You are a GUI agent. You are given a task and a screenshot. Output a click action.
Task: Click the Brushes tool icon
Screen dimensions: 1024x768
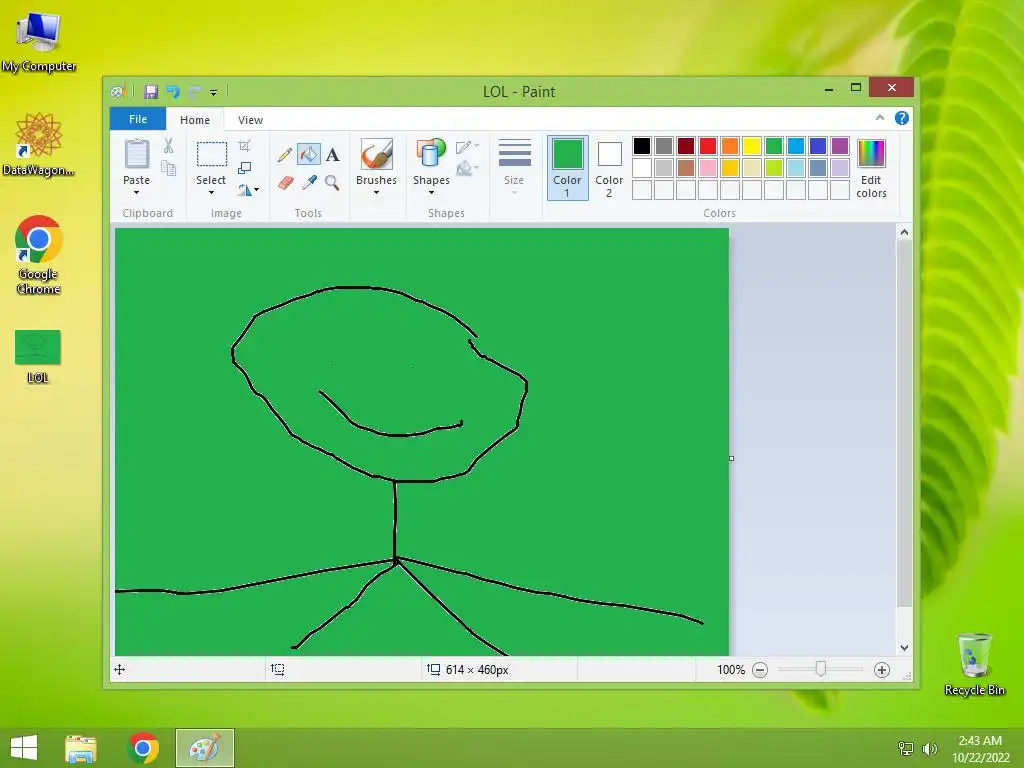(x=376, y=154)
